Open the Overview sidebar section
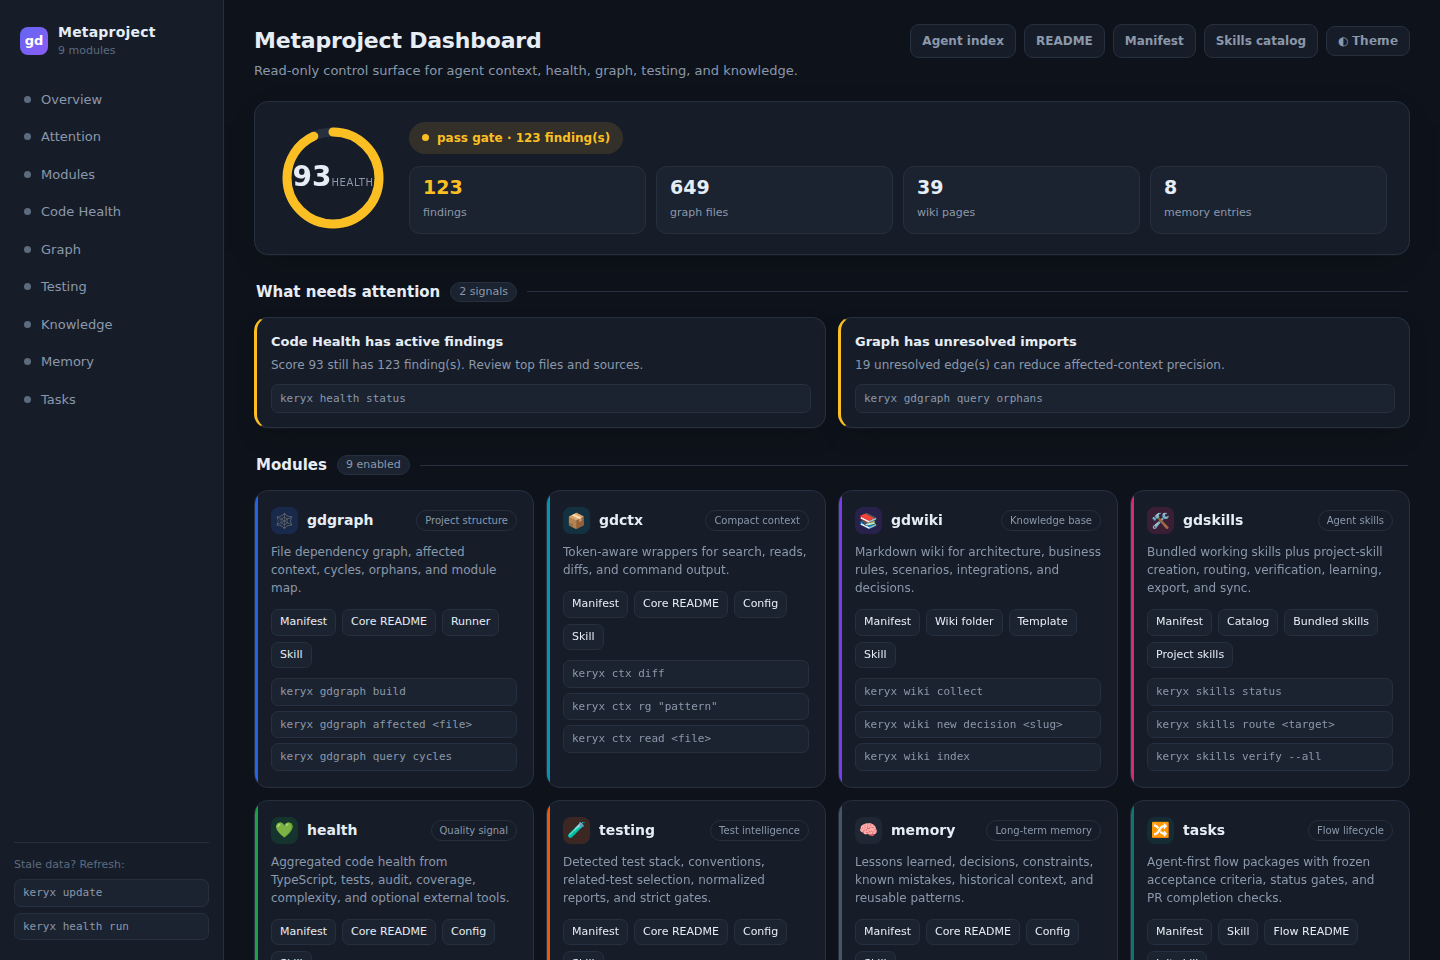 click(x=111, y=100)
